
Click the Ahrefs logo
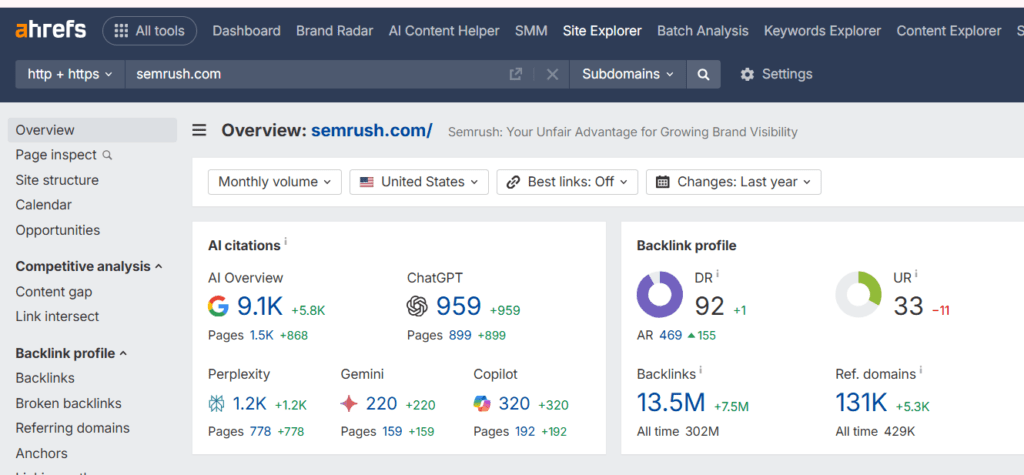coord(50,30)
